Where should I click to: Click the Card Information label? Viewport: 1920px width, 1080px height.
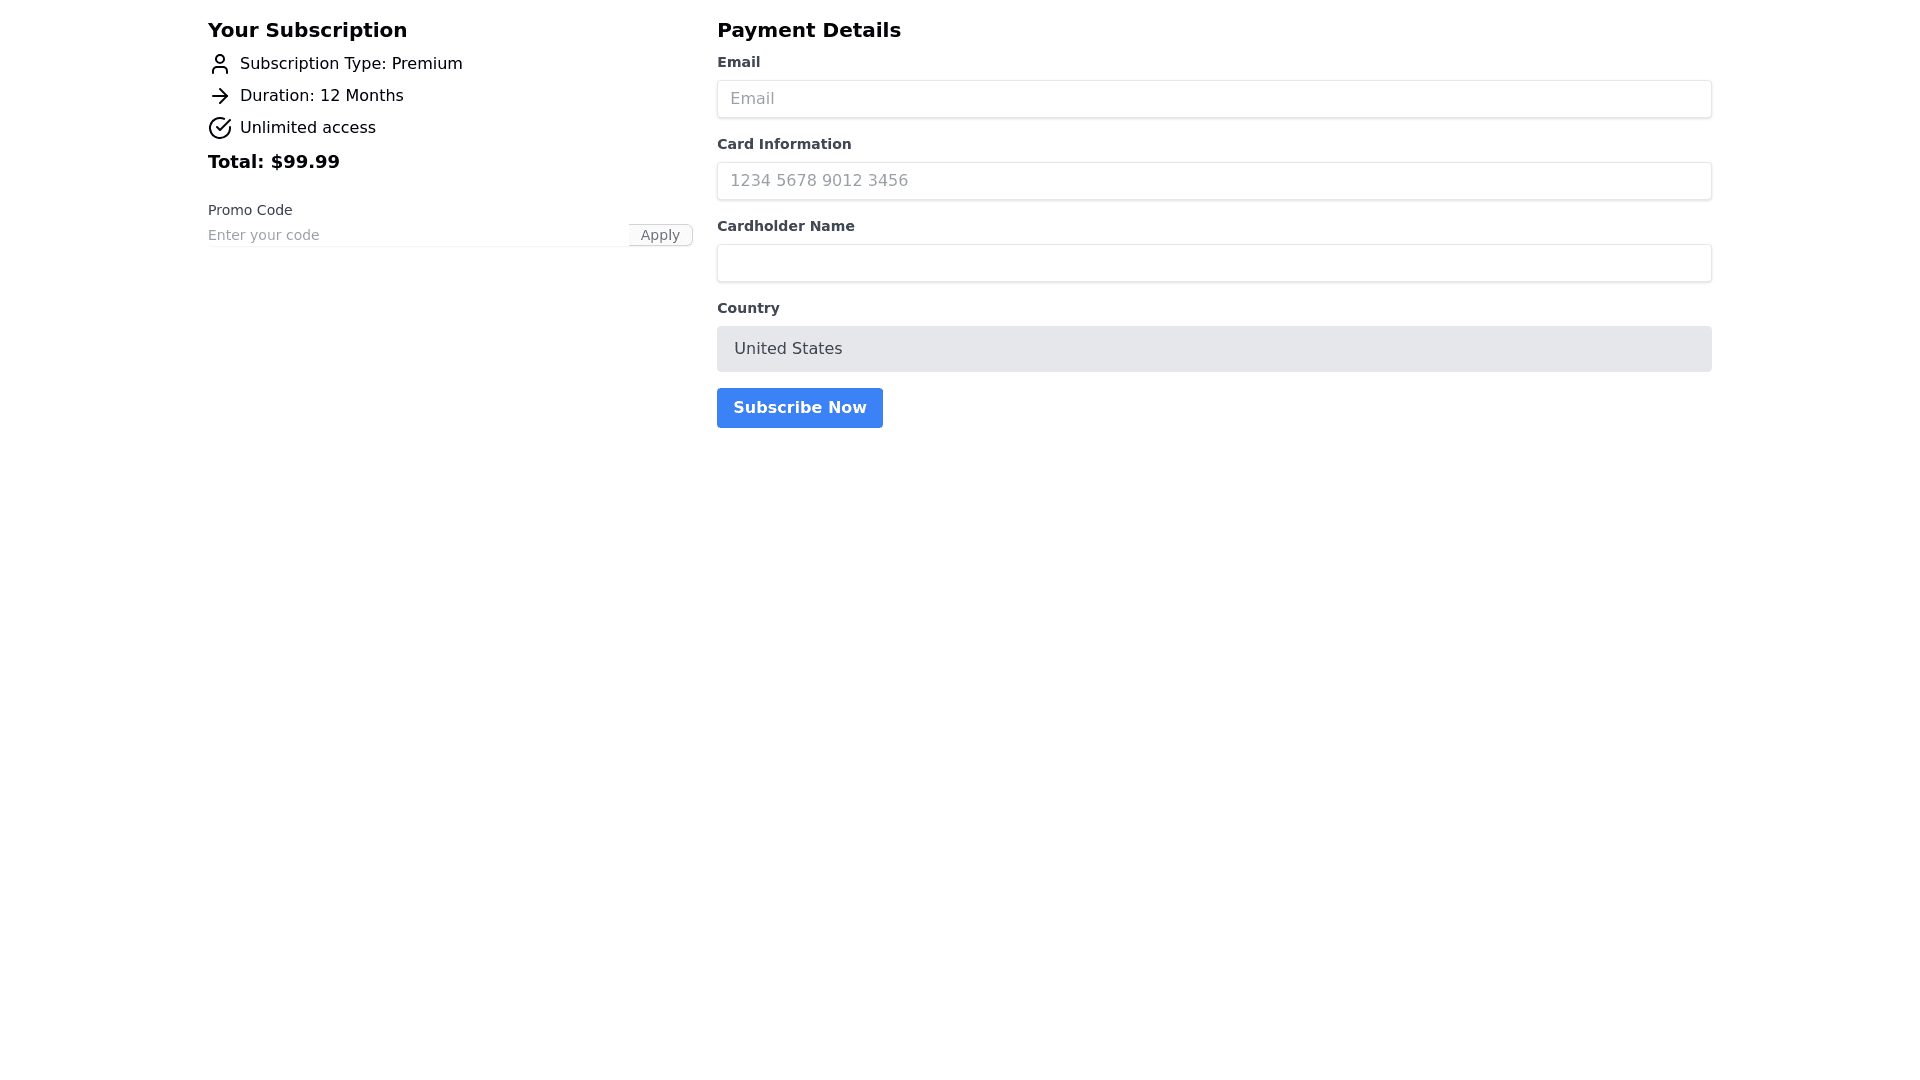(783, 144)
